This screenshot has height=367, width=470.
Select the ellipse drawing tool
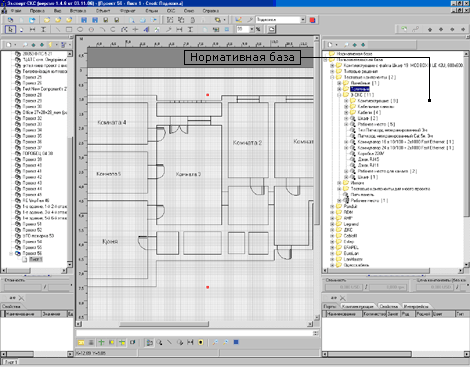click(80, 30)
